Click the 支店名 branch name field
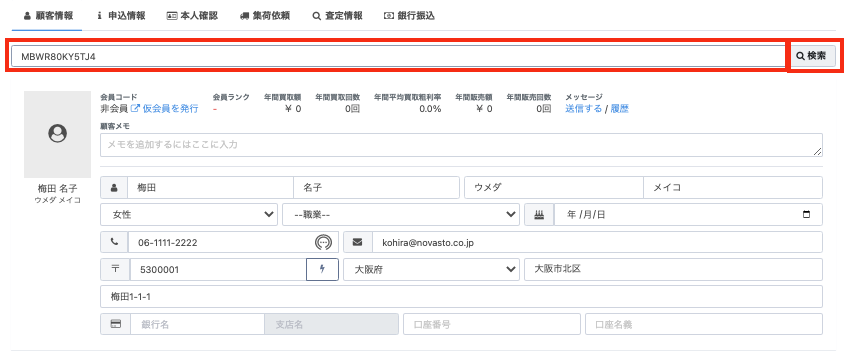Screen dimensions: 852x363 pos(331,324)
